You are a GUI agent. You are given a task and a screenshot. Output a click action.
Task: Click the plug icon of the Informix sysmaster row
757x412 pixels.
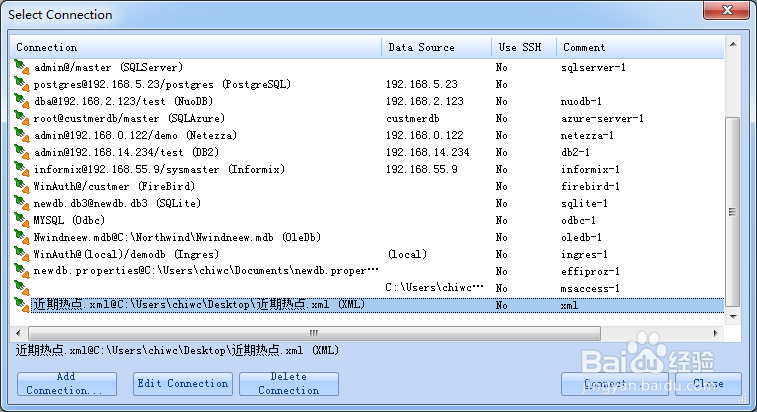tap(22, 169)
